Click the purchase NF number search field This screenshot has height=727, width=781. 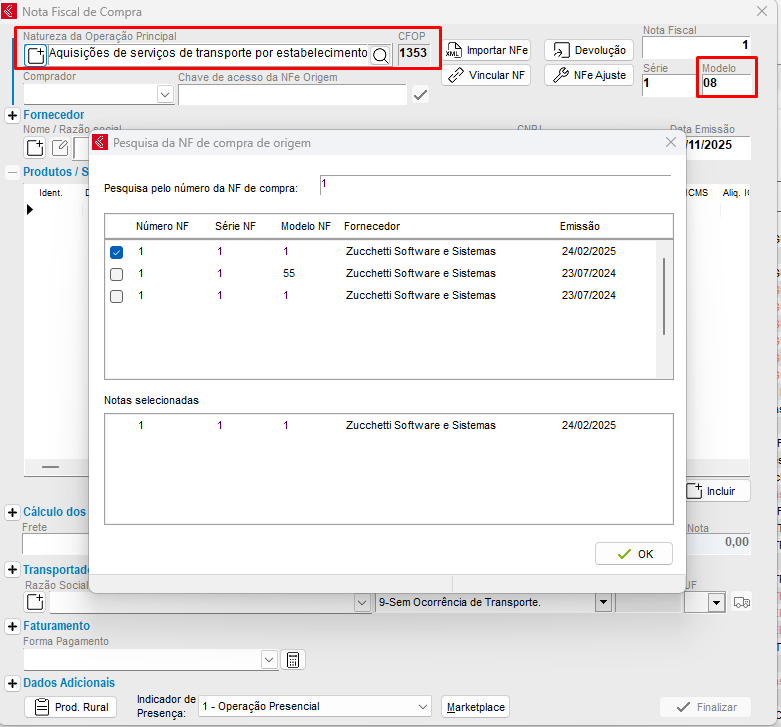click(x=495, y=185)
